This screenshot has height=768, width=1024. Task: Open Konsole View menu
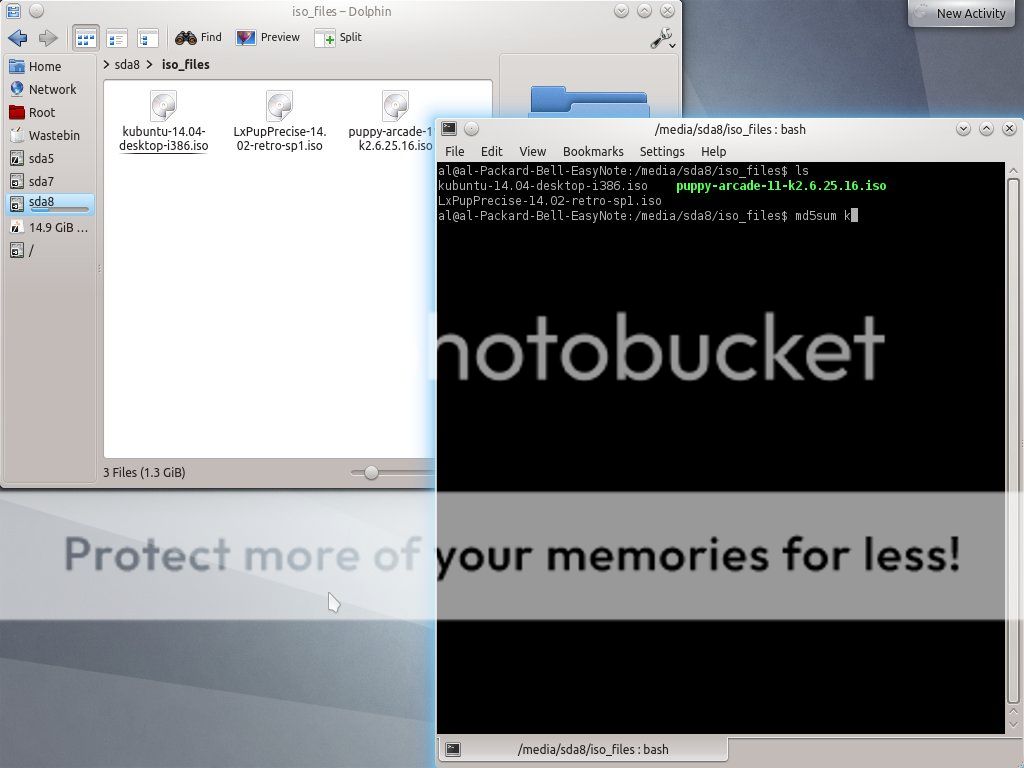pyautogui.click(x=532, y=152)
